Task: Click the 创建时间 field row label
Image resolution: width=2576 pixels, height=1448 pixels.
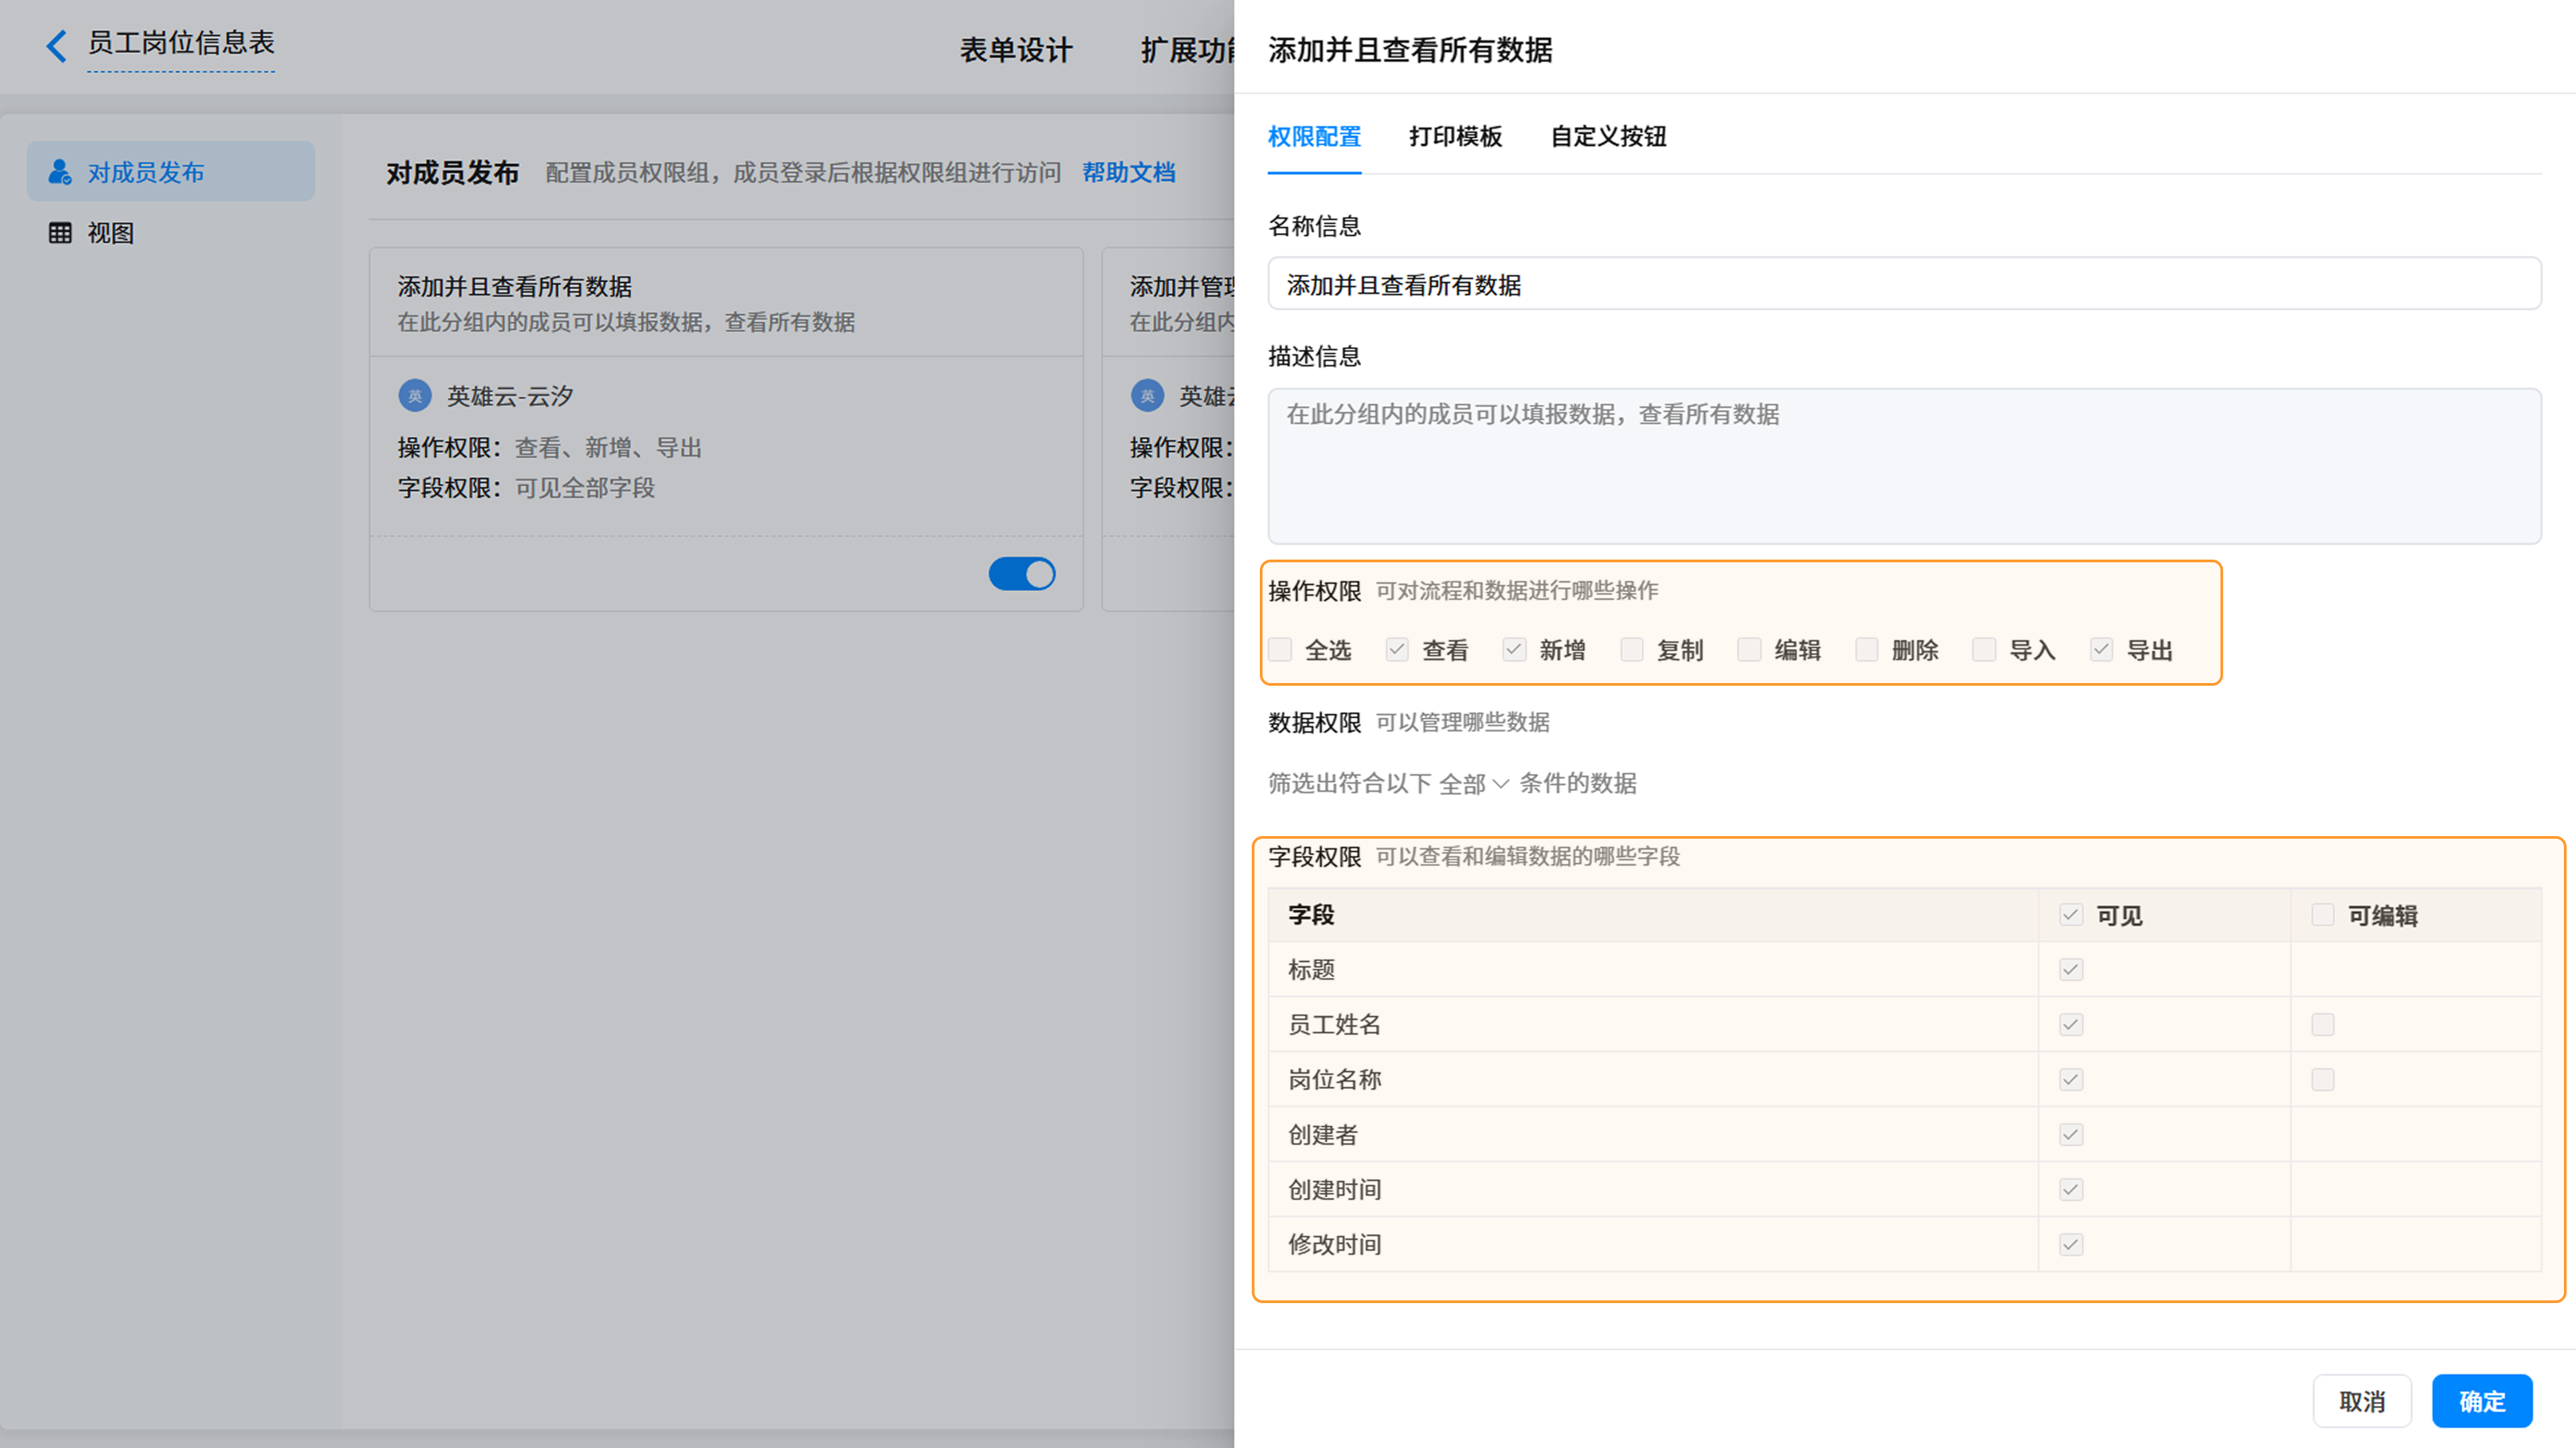Action: tap(1334, 1190)
